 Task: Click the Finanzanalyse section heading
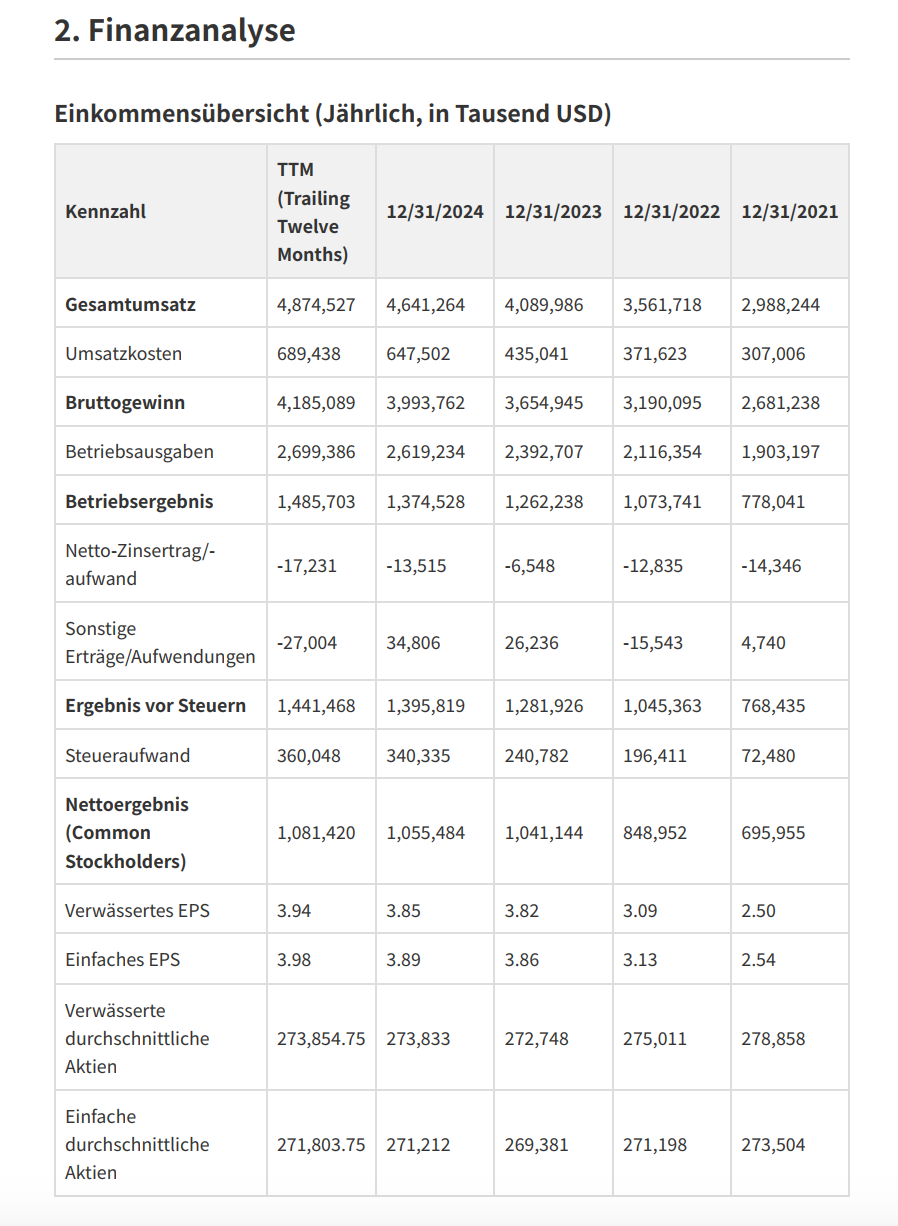point(175,30)
